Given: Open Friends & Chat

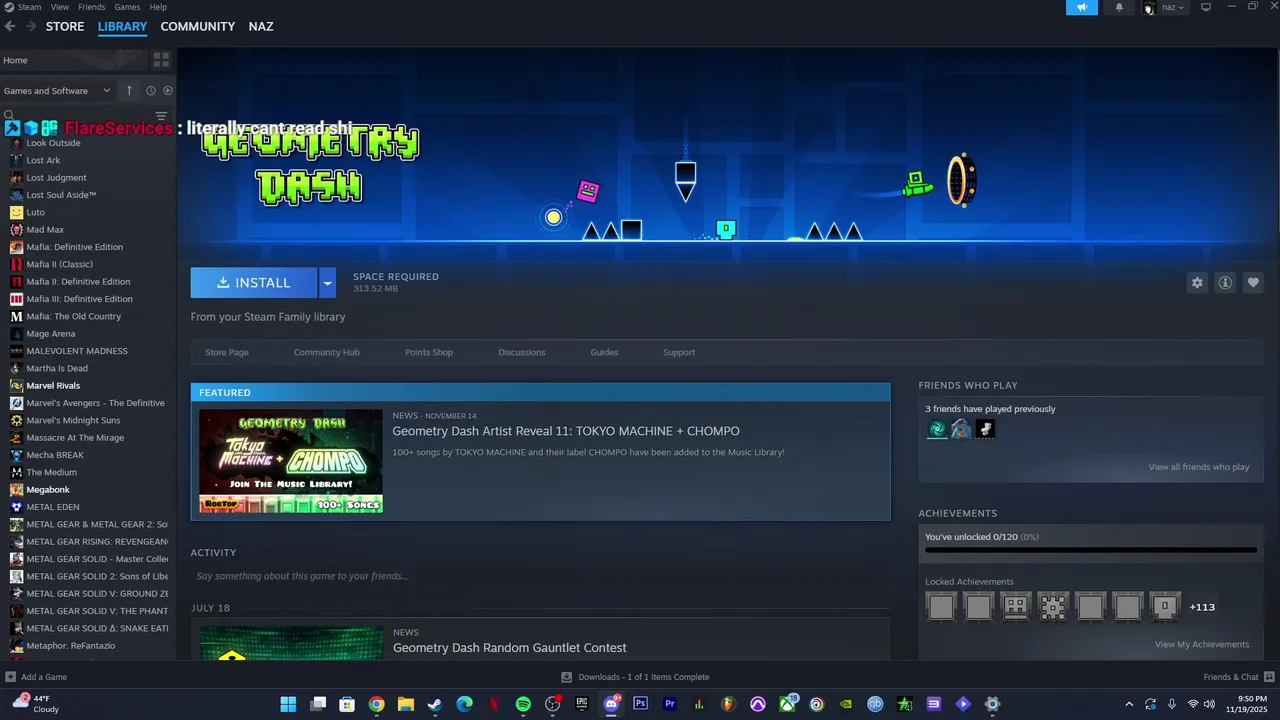Looking at the screenshot, I should point(1237,677).
